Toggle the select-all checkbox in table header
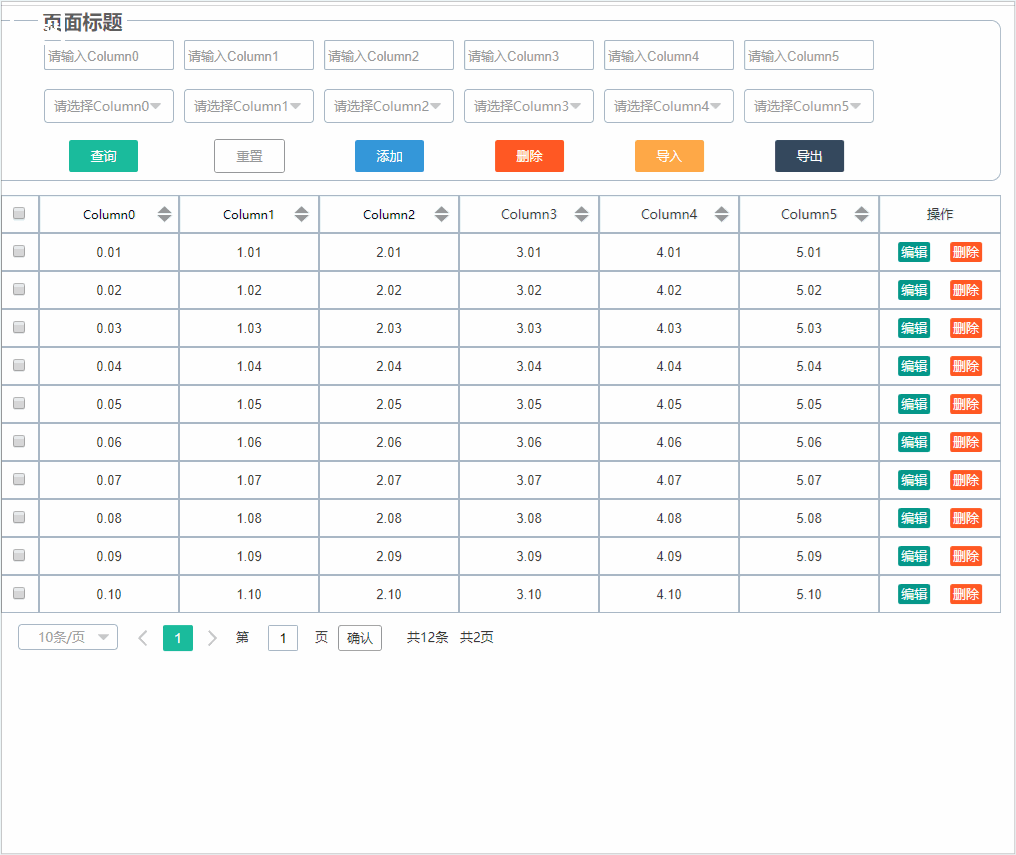 [19, 213]
